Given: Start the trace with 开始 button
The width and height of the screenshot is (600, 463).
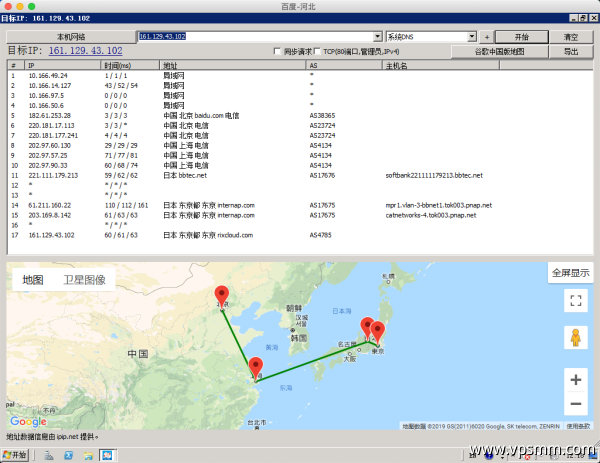Looking at the screenshot, I should click(522, 37).
